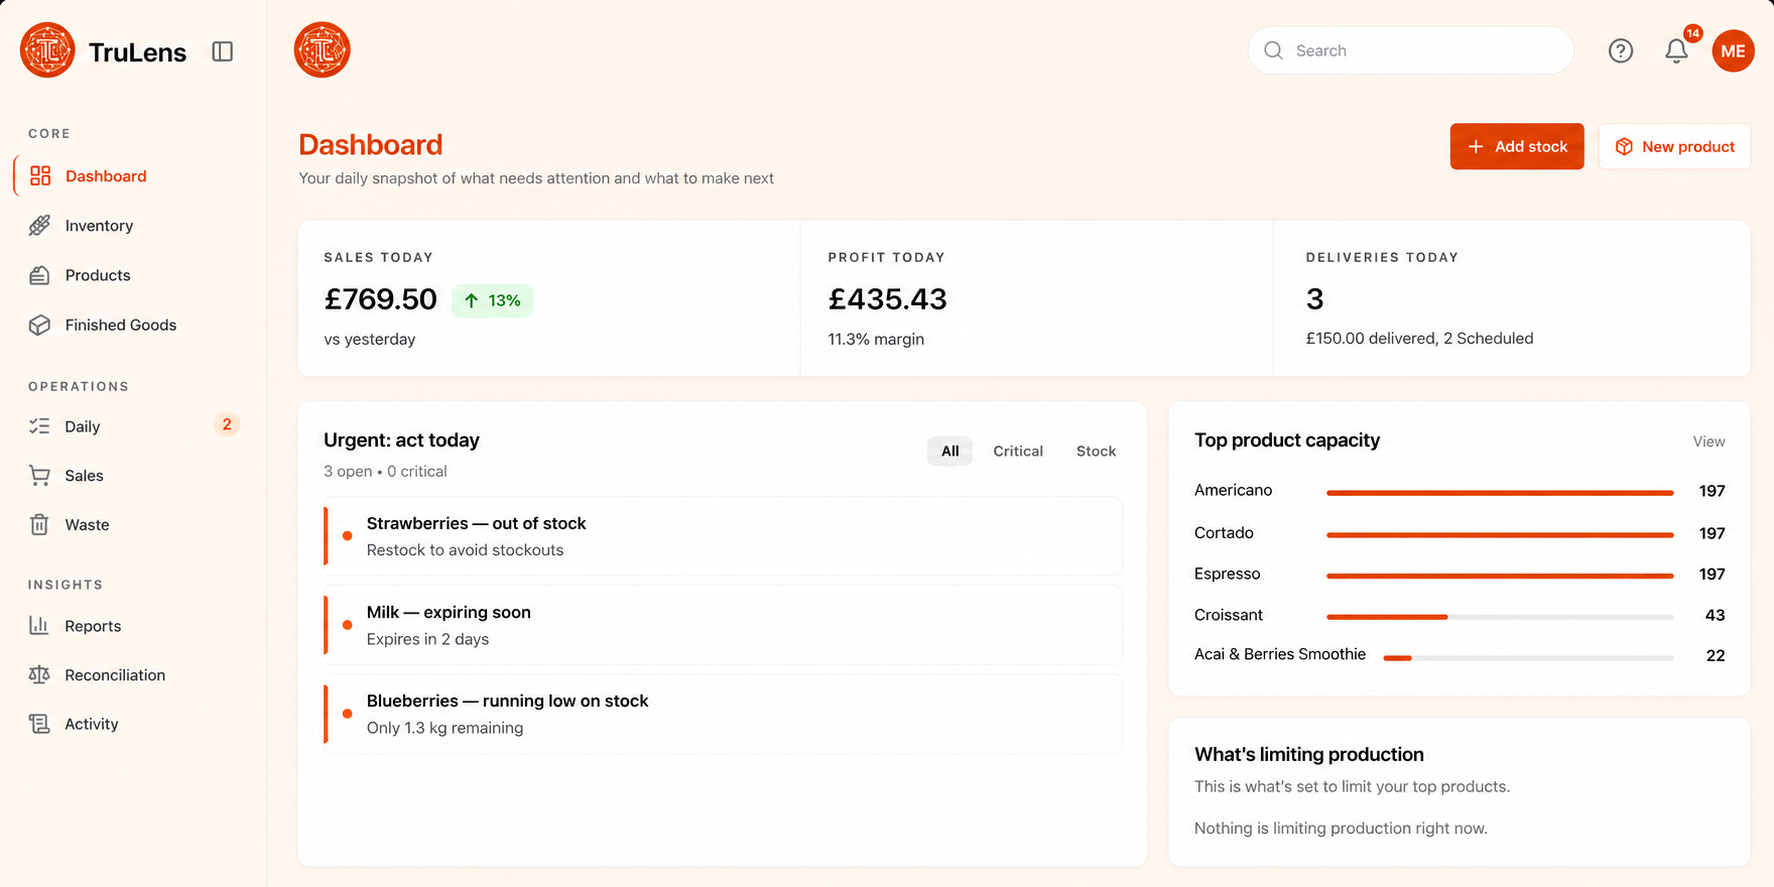The image size is (1774, 887).
Task: Click the Espresso capacity bar
Action: pyautogui.click(x=1500, y=576)
